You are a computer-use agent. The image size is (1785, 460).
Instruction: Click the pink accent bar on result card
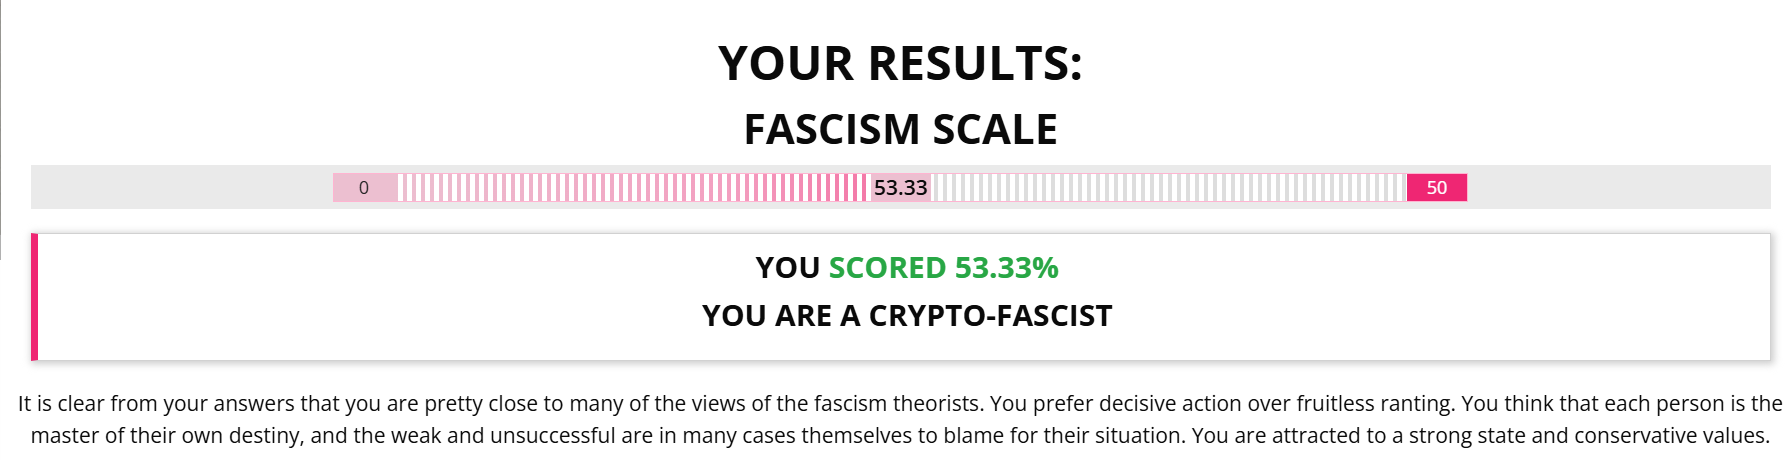point(35,297)
